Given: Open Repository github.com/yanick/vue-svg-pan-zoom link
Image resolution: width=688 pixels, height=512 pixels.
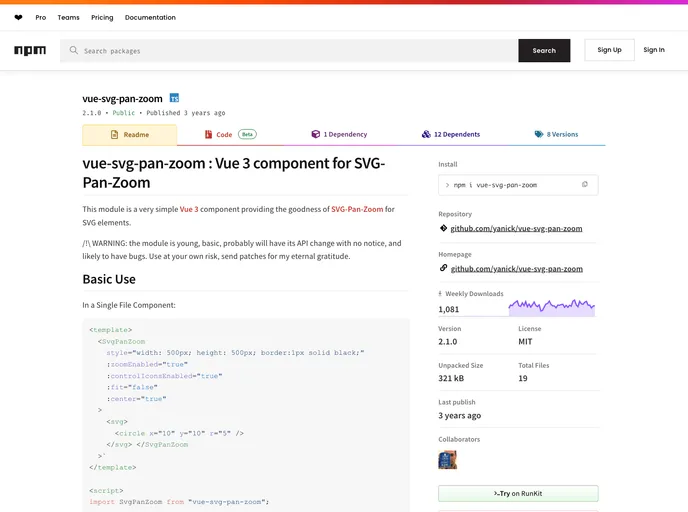Looking at the screenshot, I should pos(516,229).
